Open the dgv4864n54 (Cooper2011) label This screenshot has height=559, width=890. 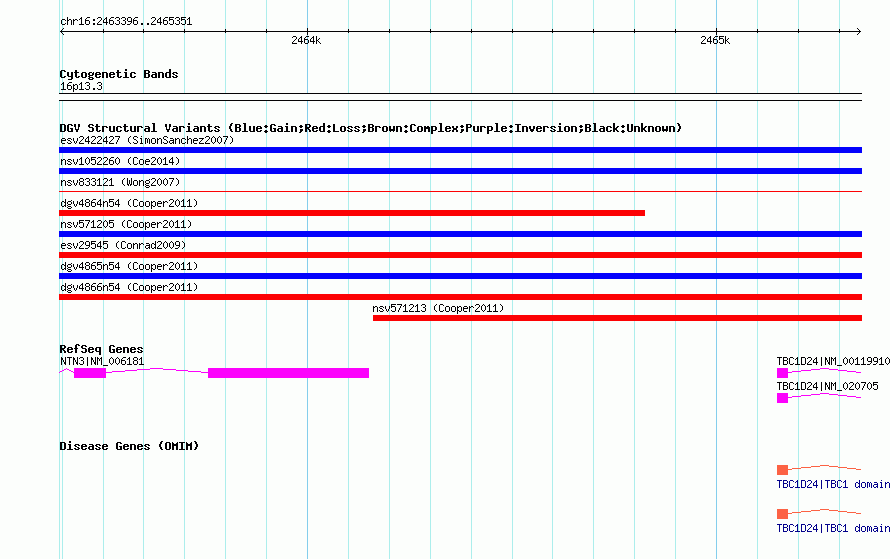point(129,203)
